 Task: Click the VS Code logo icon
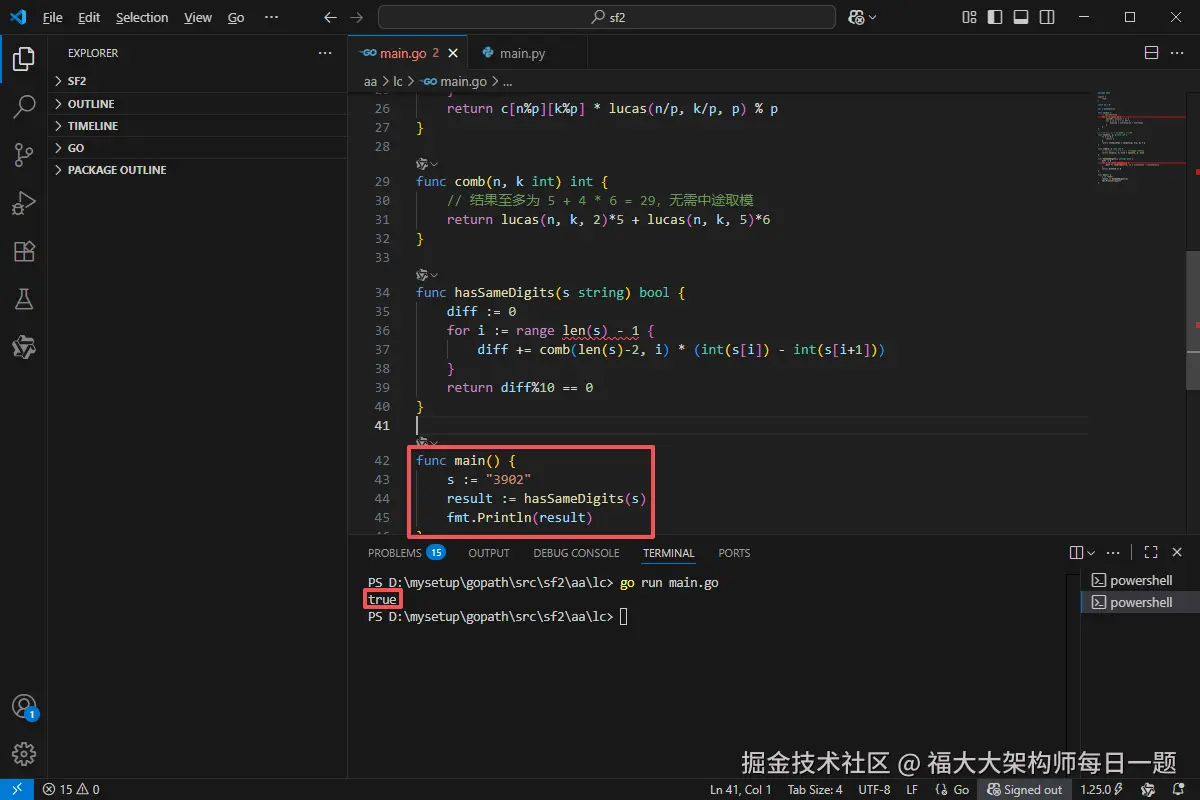(18, 17)
